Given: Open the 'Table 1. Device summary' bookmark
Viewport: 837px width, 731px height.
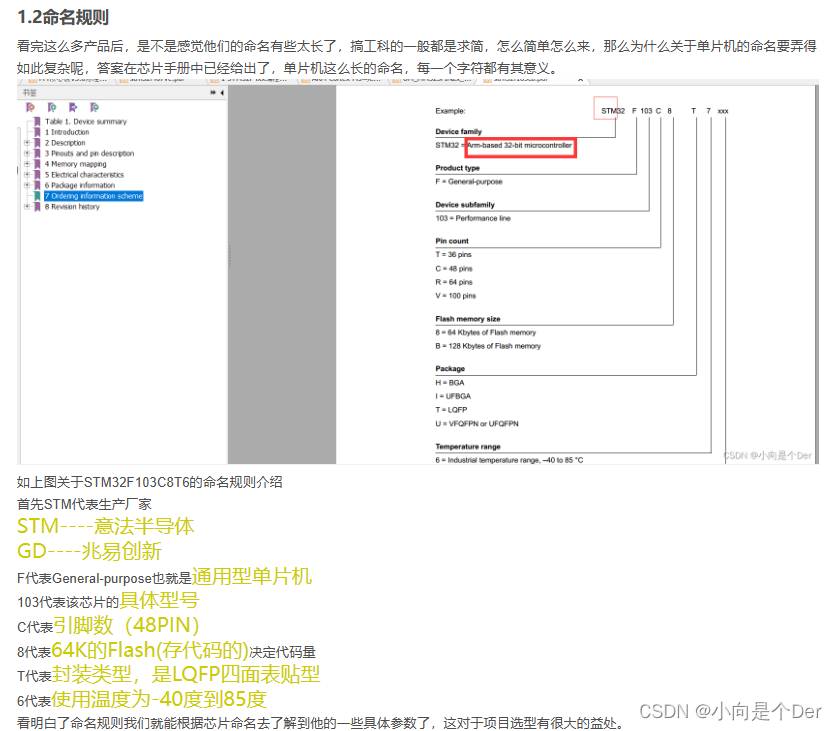Looking at the screenshot, I should click(x=86, y=122).
